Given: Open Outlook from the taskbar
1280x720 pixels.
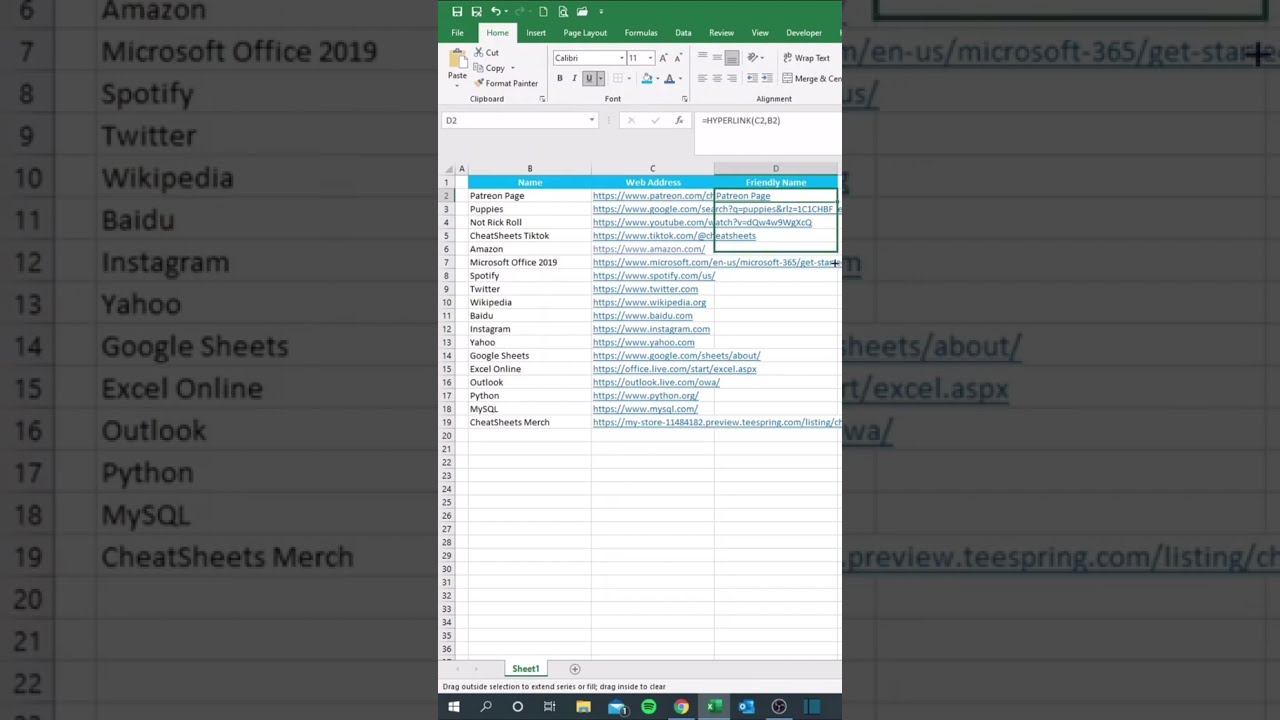Looking at the screenshot, I should [746, 707].
